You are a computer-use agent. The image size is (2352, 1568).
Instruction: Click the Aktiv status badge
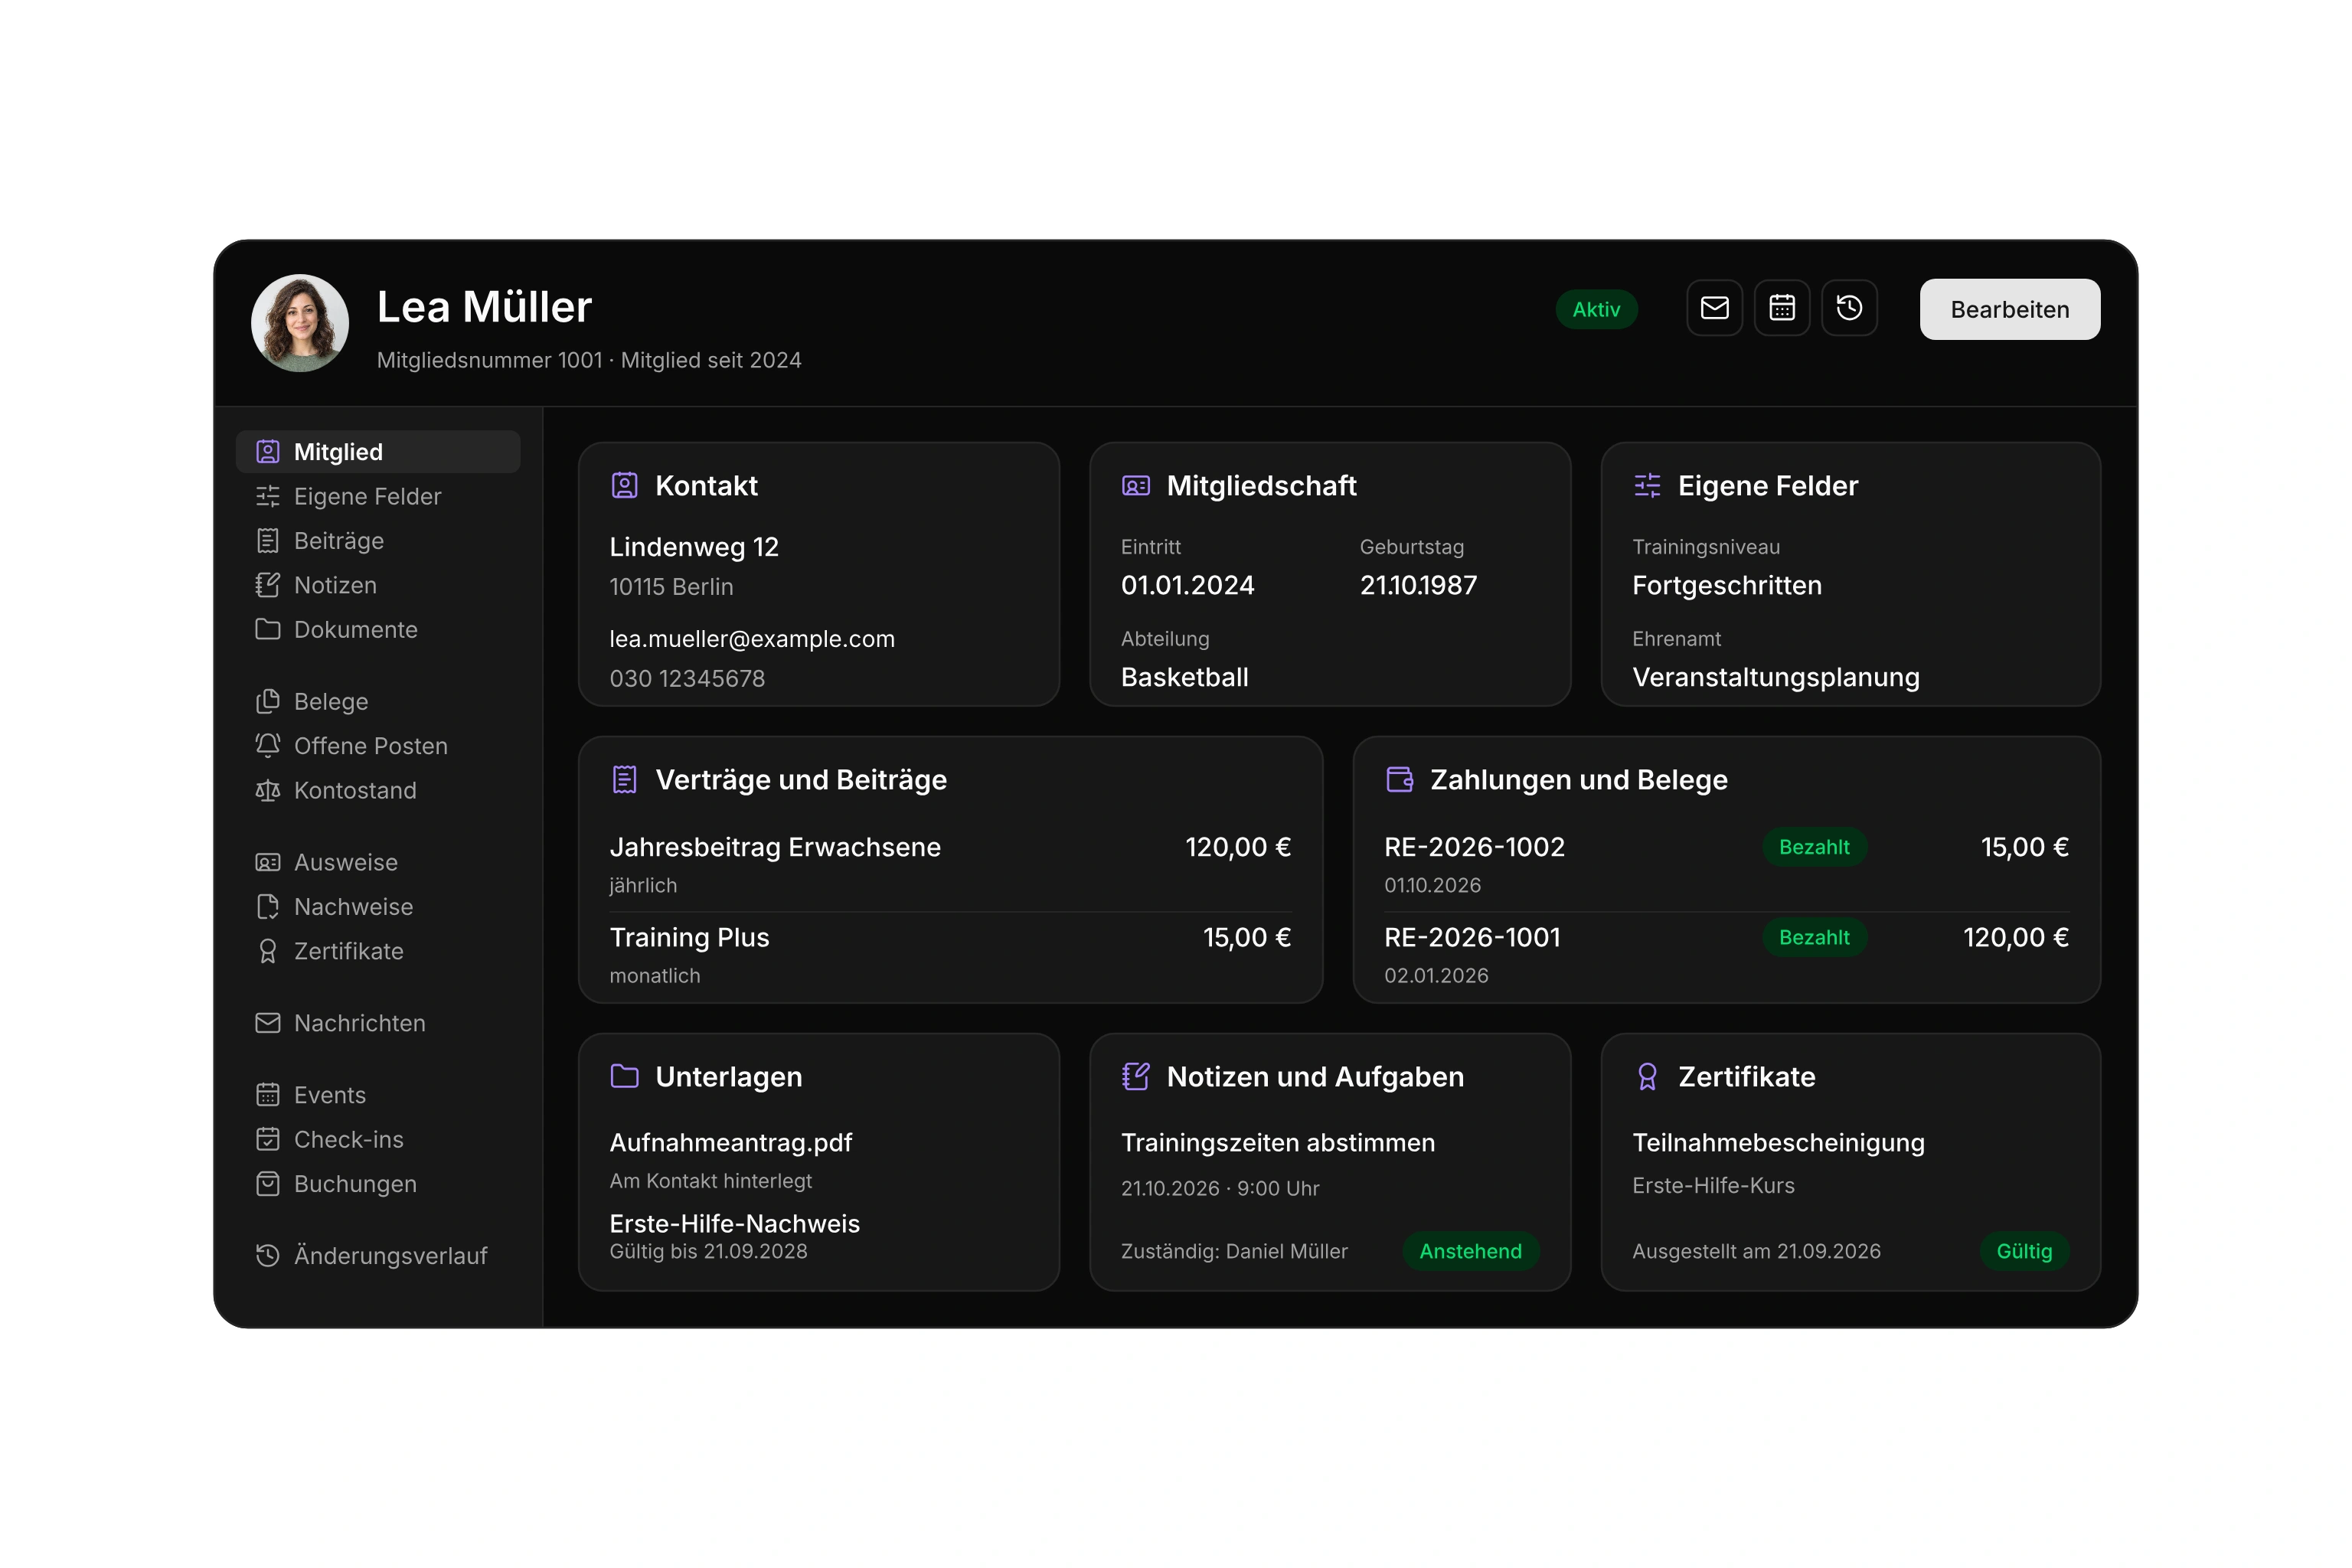tap(1596, 309)
